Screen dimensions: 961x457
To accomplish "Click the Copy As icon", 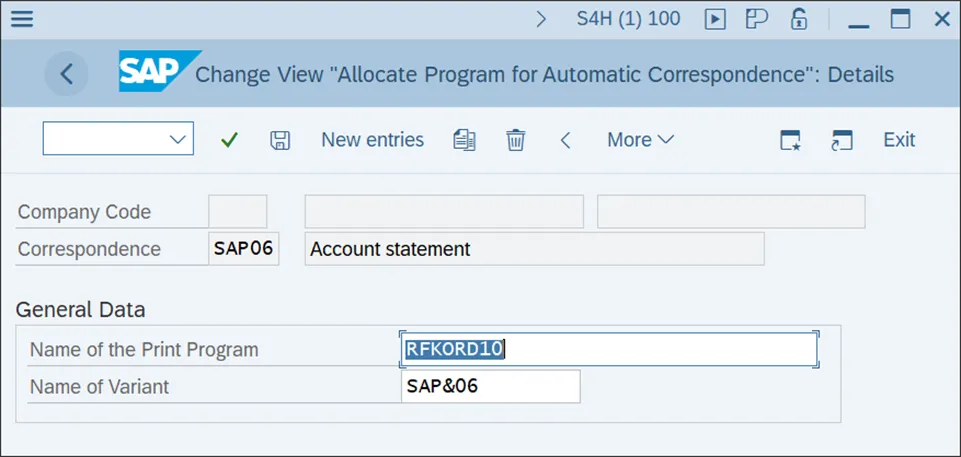I will click(464, 140).
